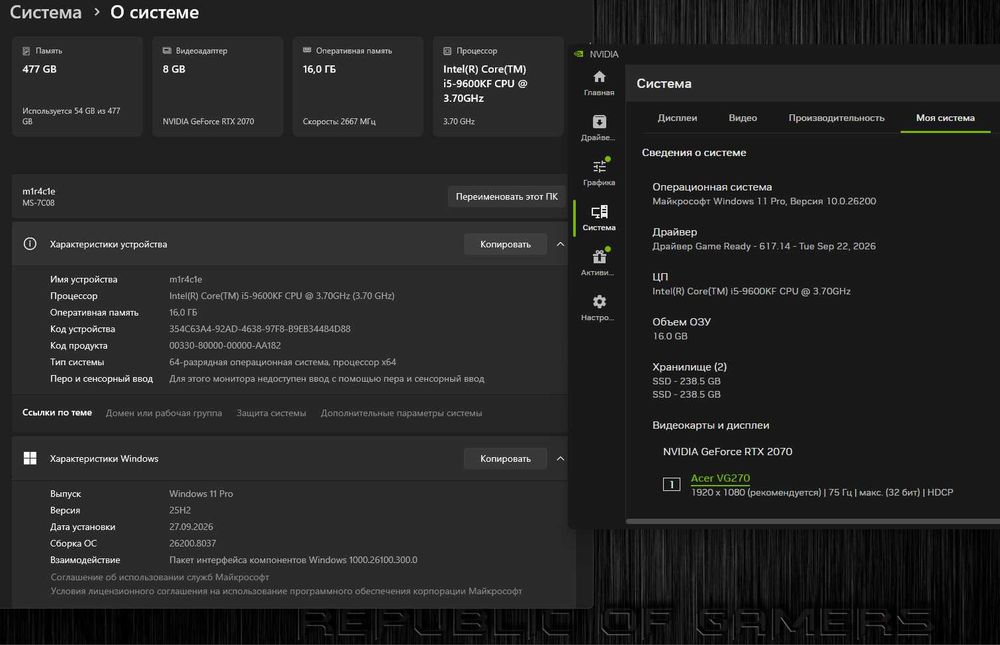Click the info icon beside Характеристики устройства
Image resolution: width=1000 pixels, height=645 pixels.
30,244
